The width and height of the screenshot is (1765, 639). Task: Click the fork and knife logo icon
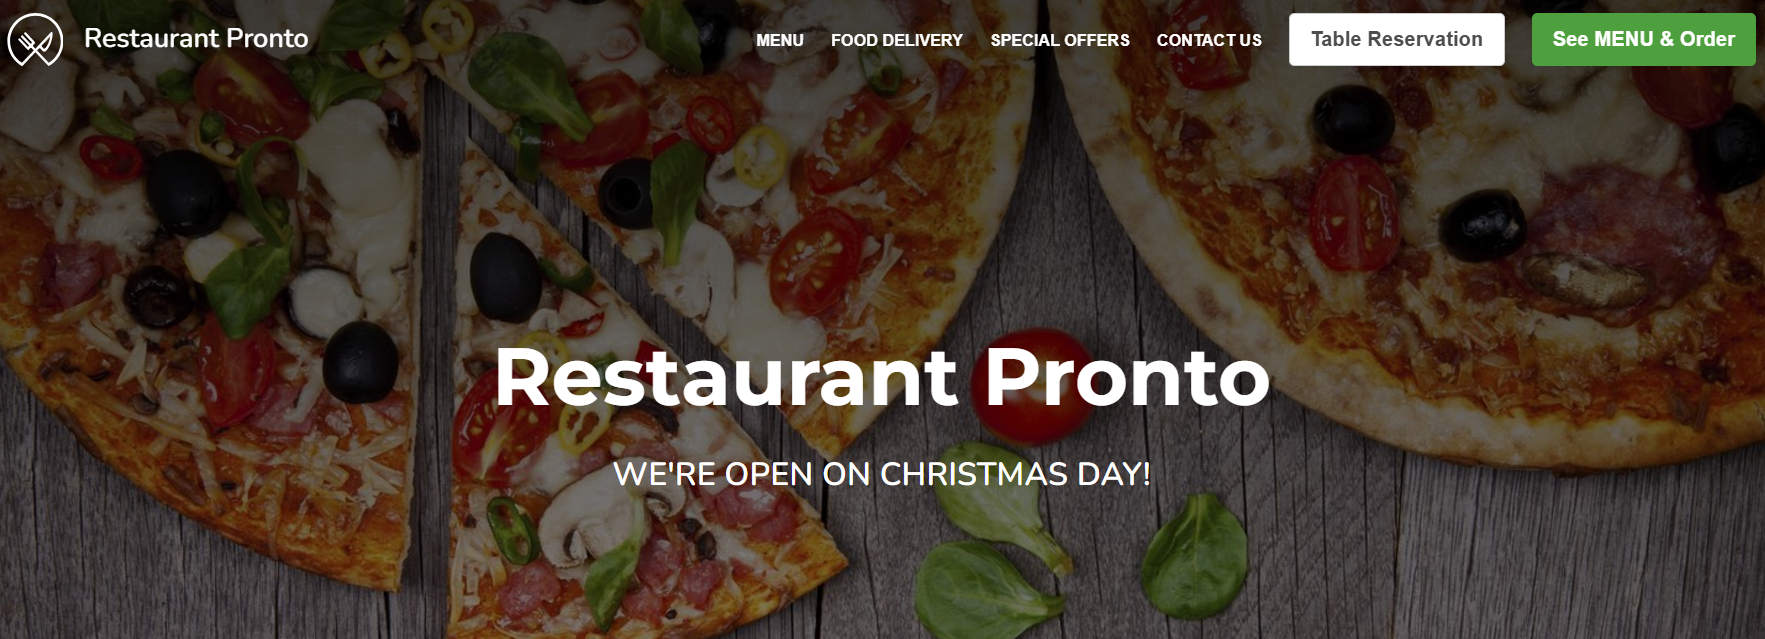35,40
